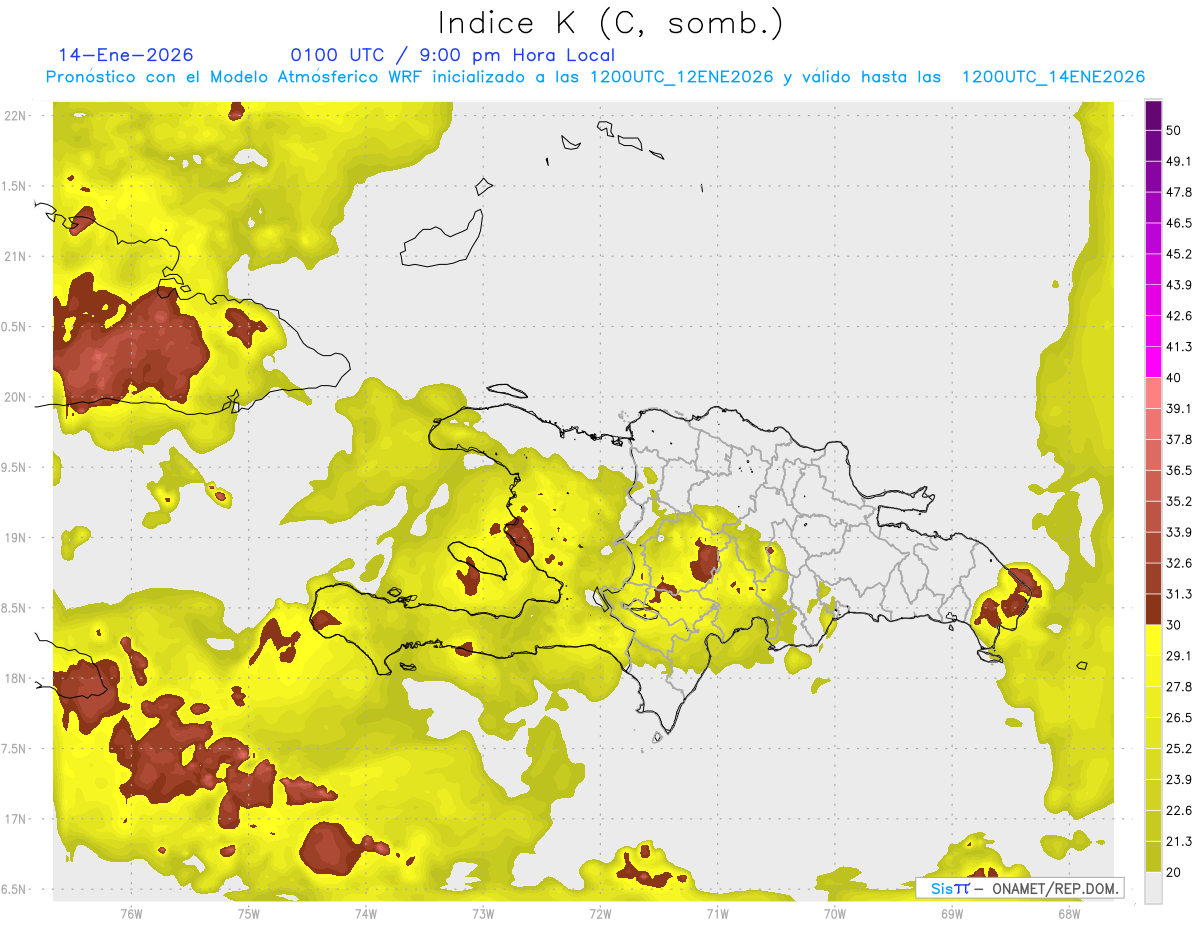Click the legend value "37.8"

(1179, 440)
